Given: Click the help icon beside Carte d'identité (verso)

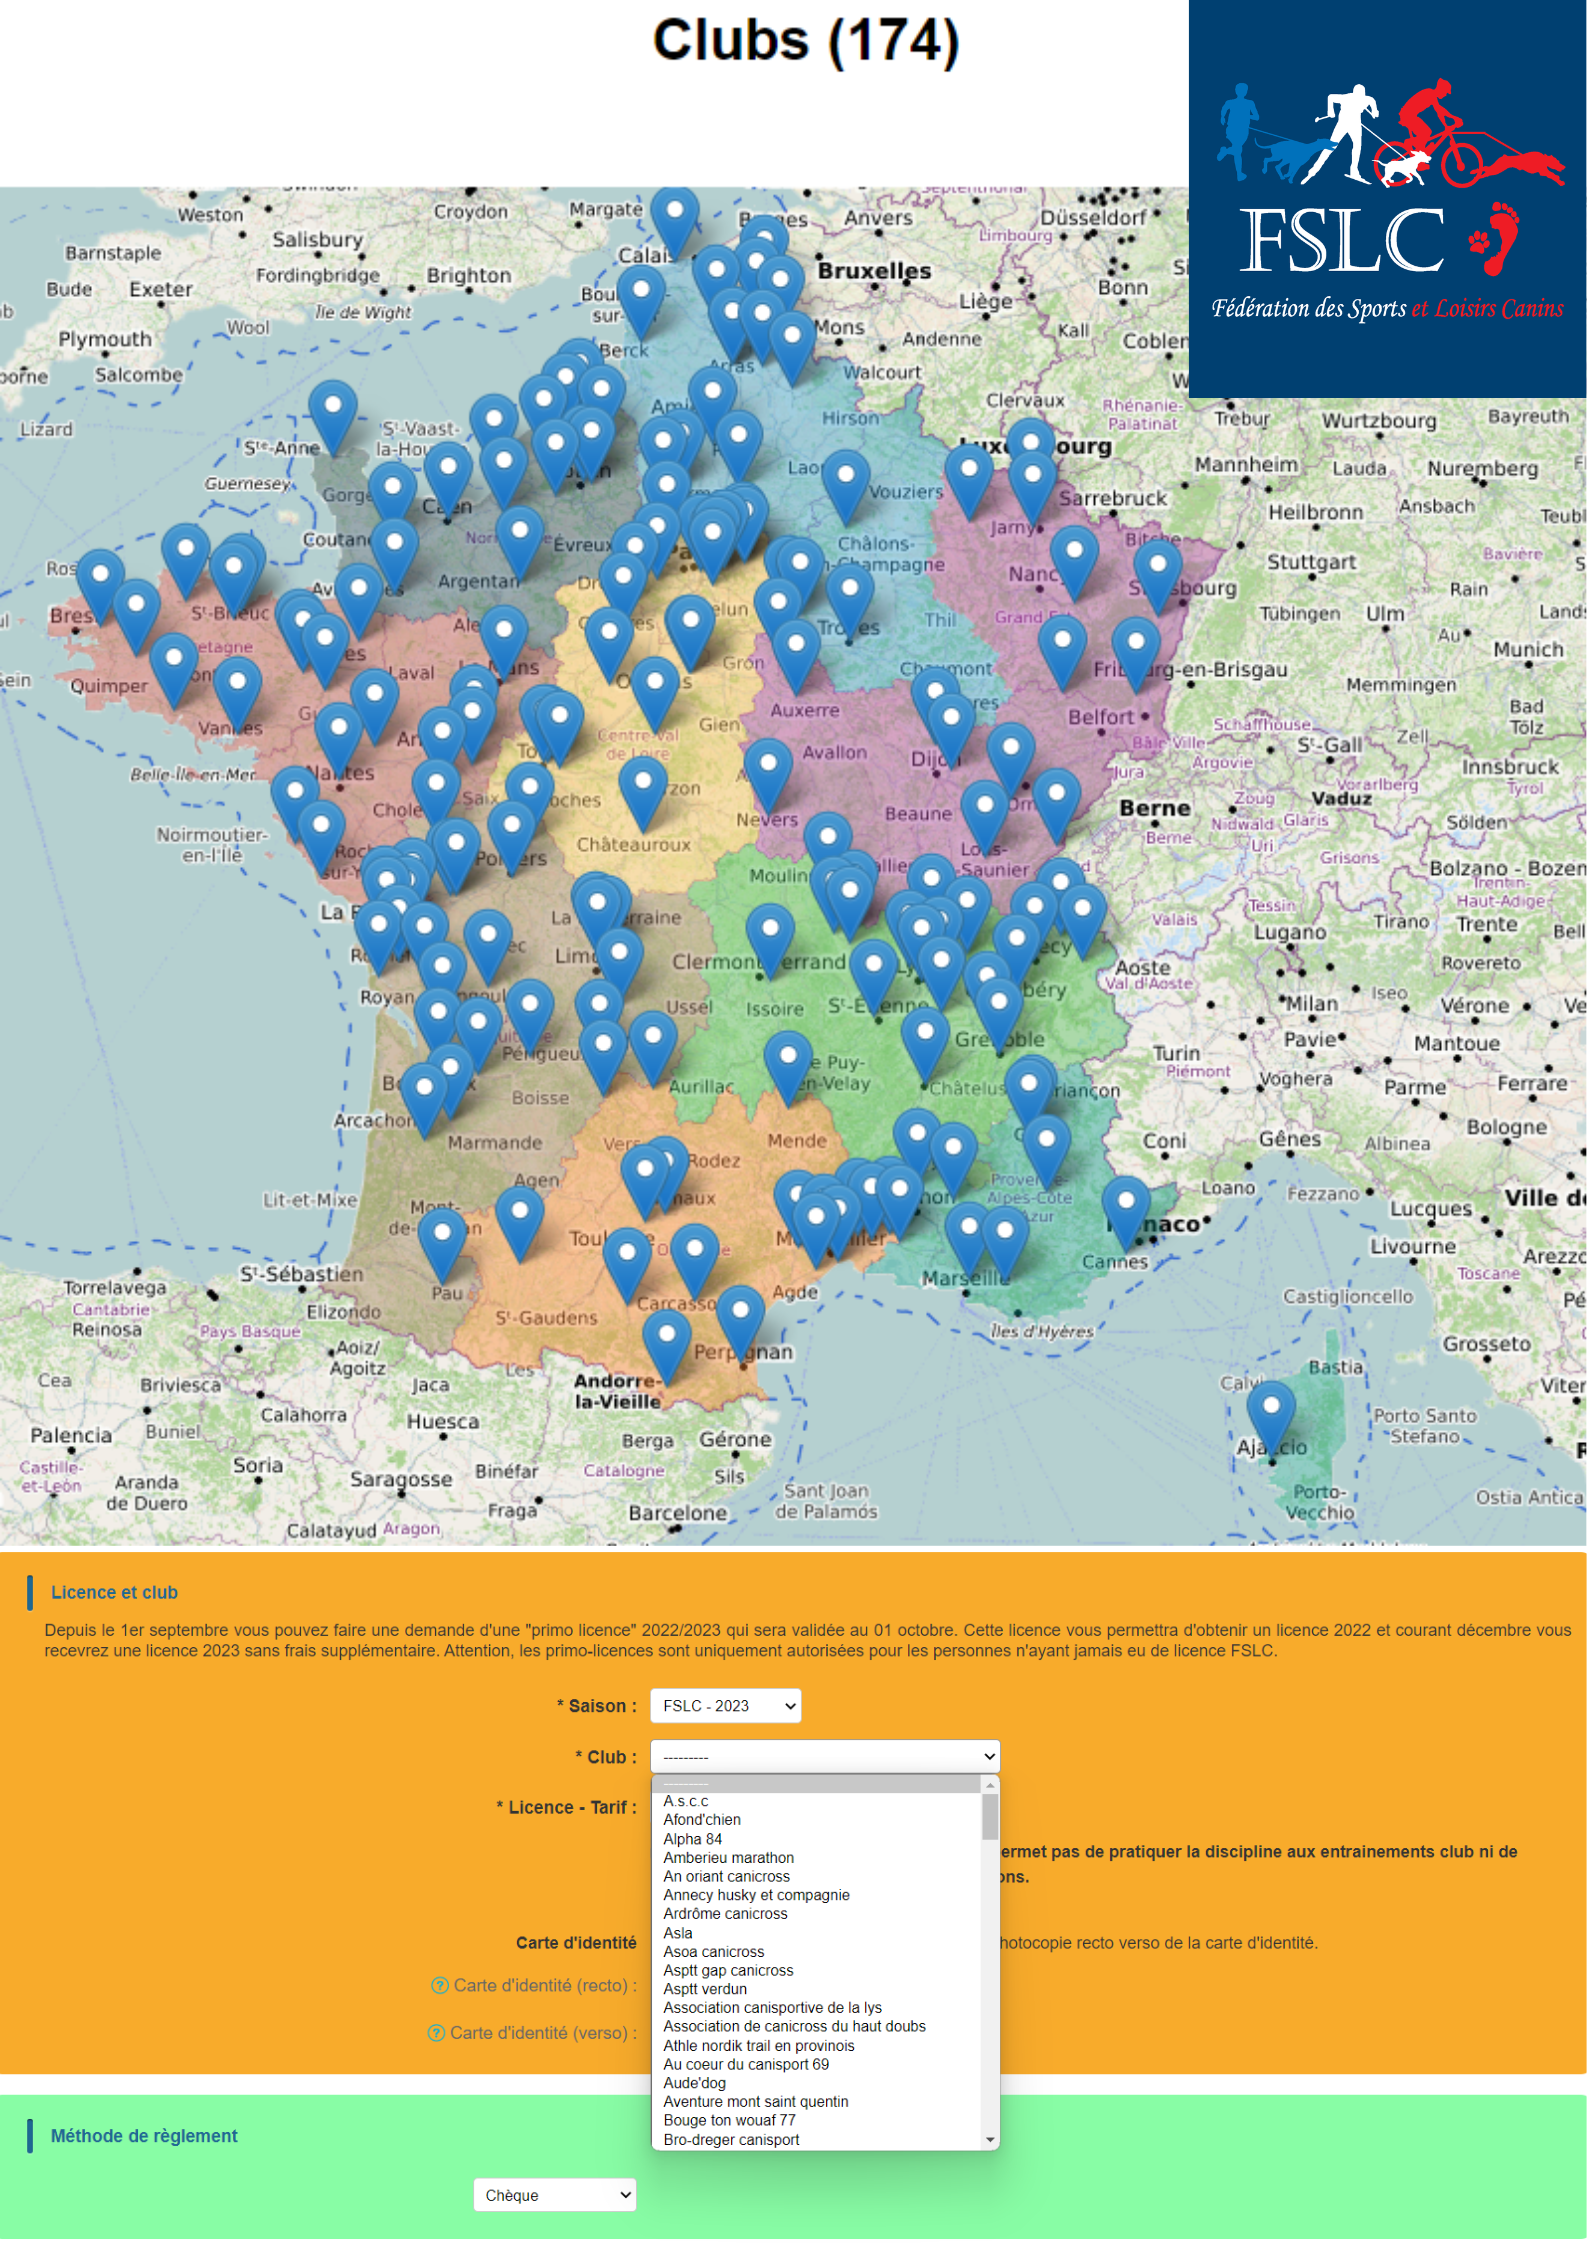Looking at the screenshot, I should coord(436,2032).
